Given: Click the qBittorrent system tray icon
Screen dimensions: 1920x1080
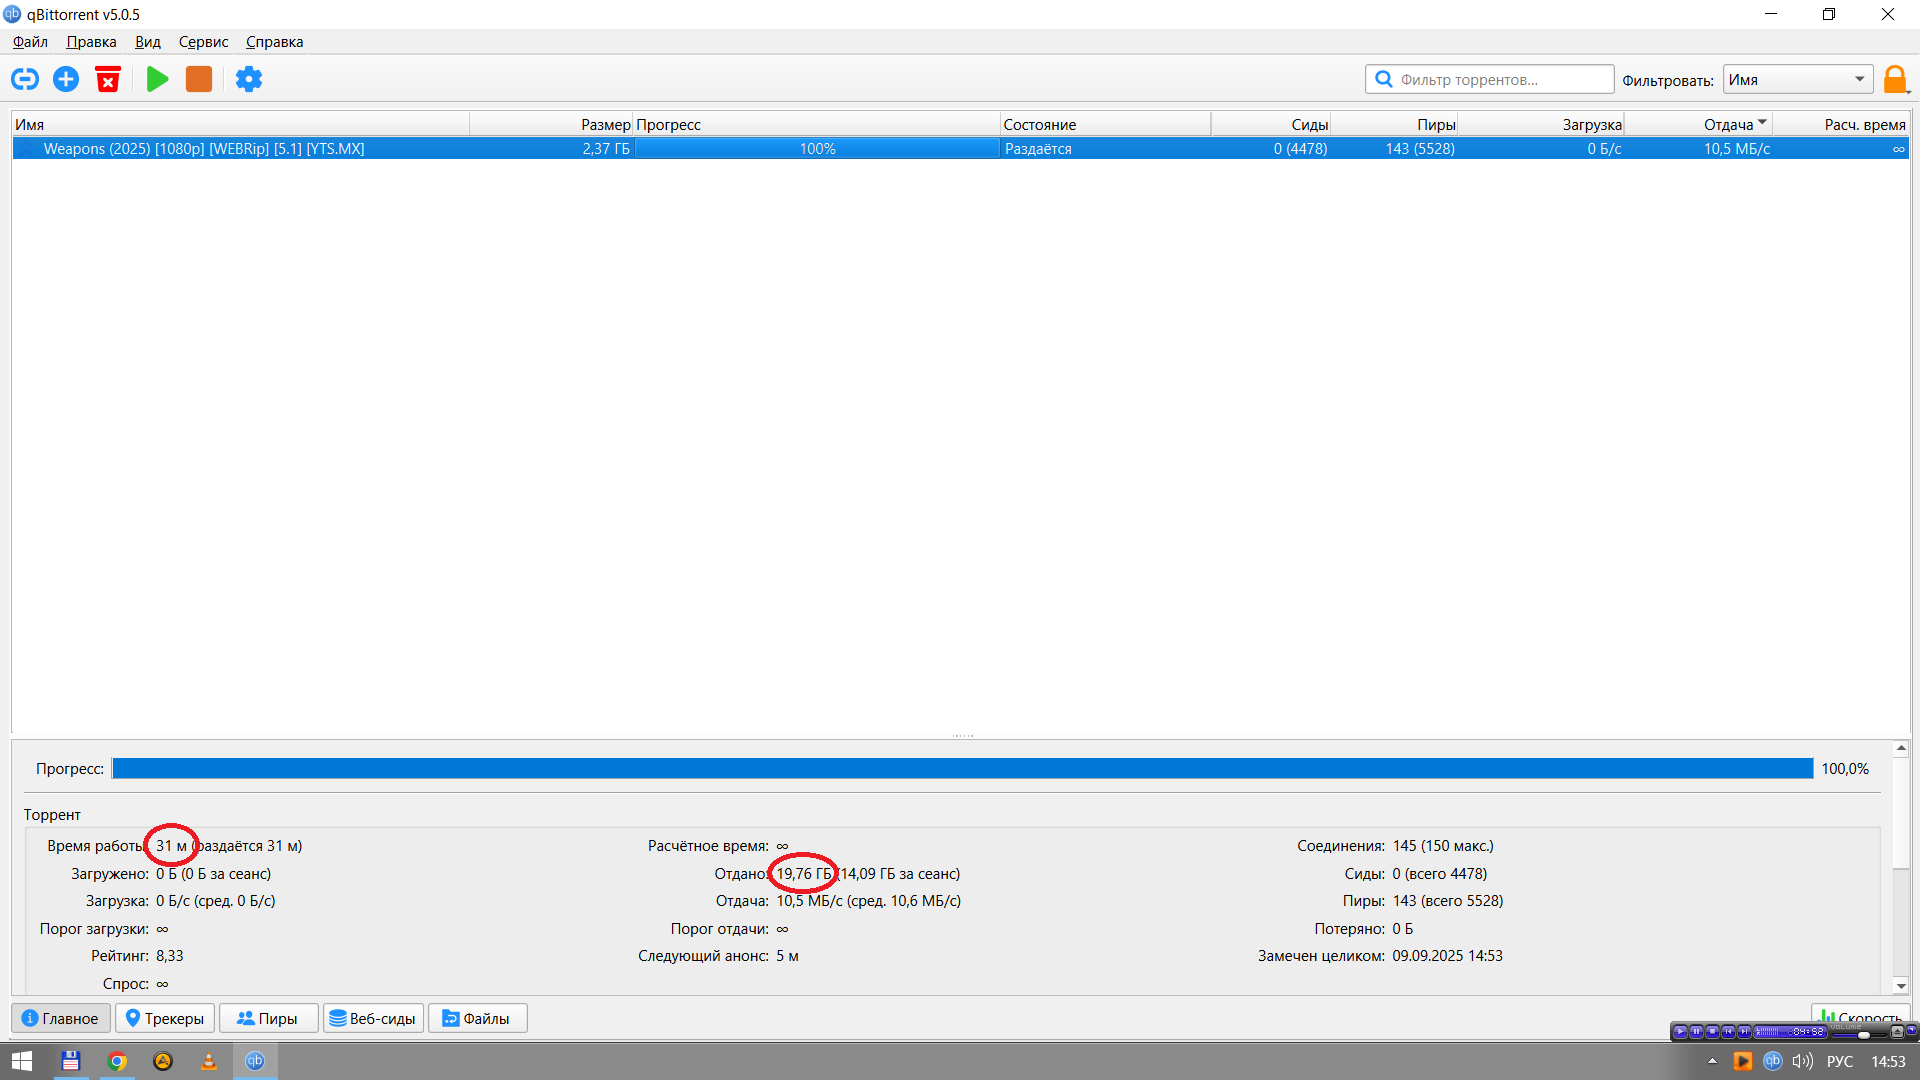Looking at the screenshot, I should (x=1772, y=1061).
